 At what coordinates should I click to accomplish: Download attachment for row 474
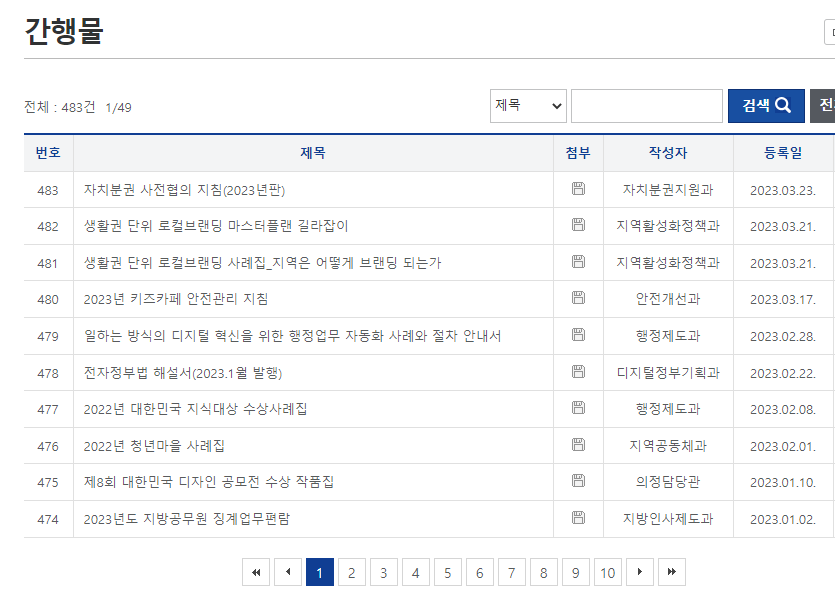[x=578, y=517]
